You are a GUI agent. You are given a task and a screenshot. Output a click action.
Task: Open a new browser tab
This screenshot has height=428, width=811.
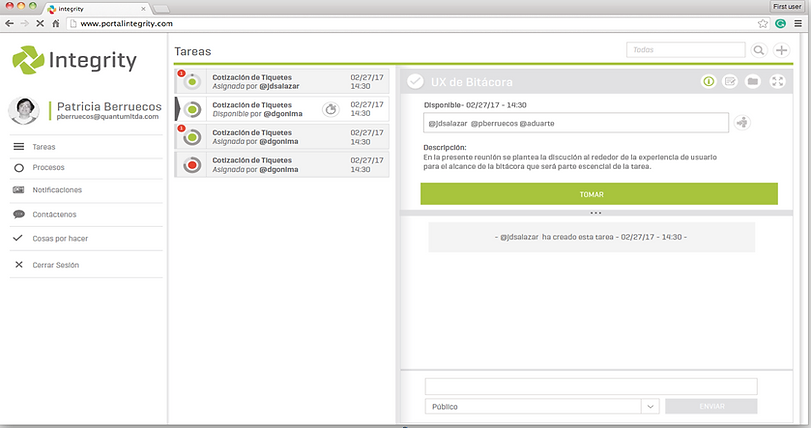161,9
